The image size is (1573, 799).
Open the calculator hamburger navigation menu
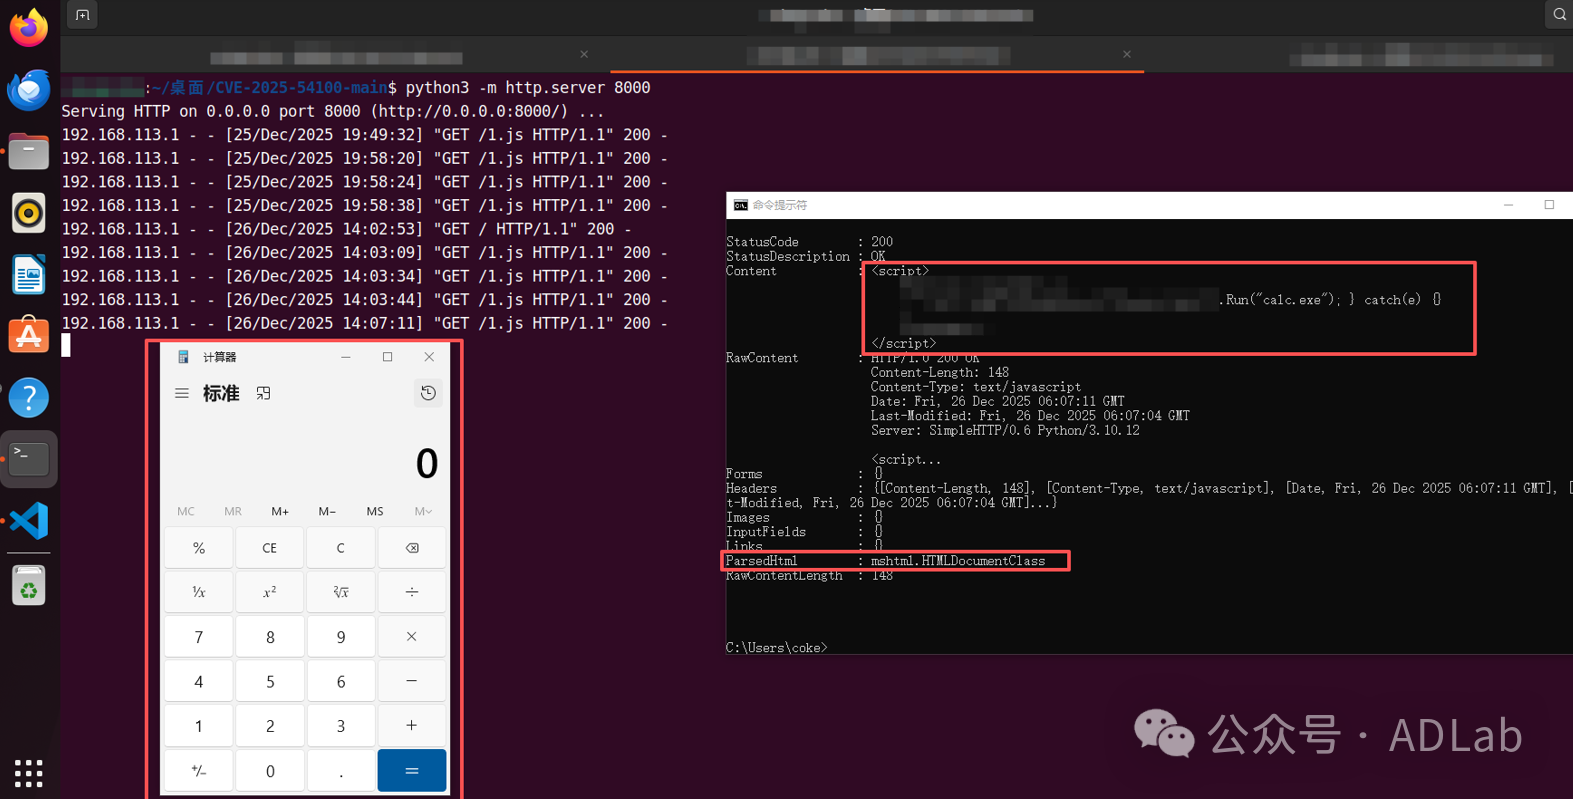(182, 394)
